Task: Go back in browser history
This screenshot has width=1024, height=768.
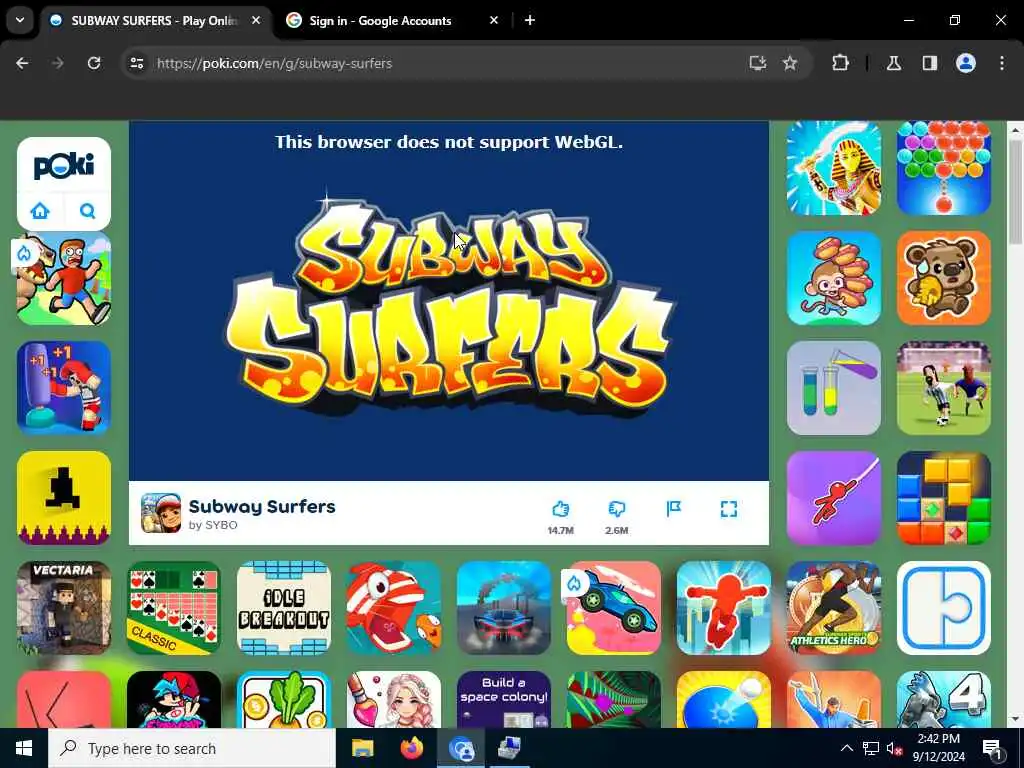Action: [x=22, y=63]
